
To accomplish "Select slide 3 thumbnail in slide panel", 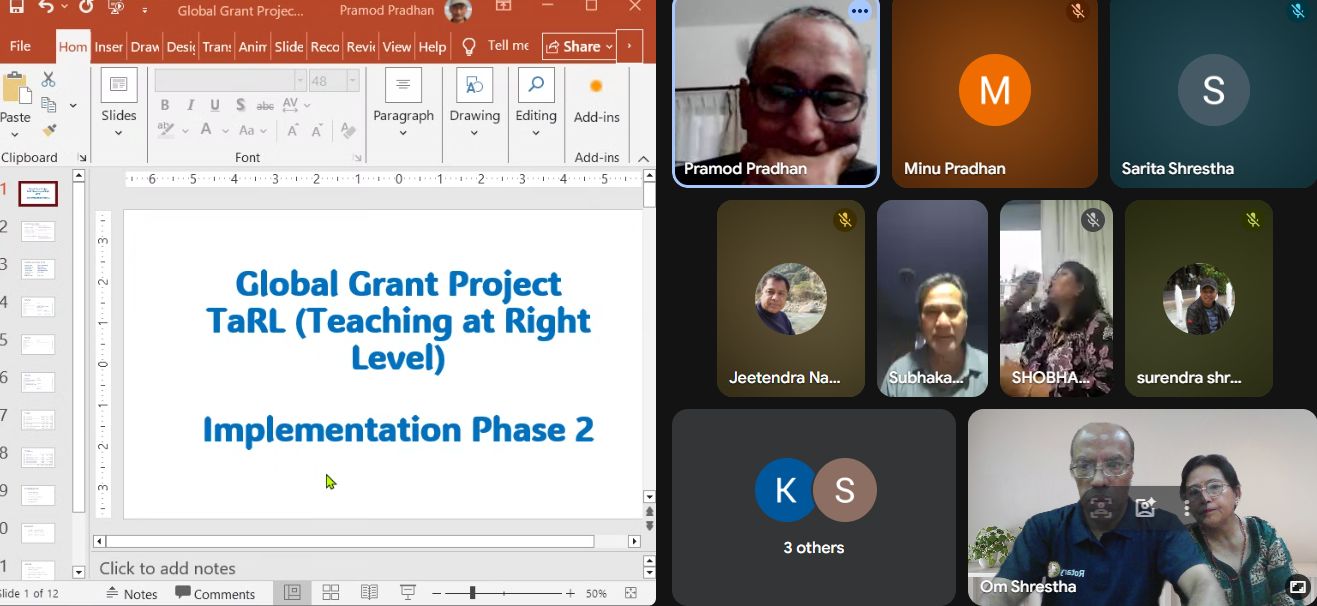I will click(x=38, y=269).
